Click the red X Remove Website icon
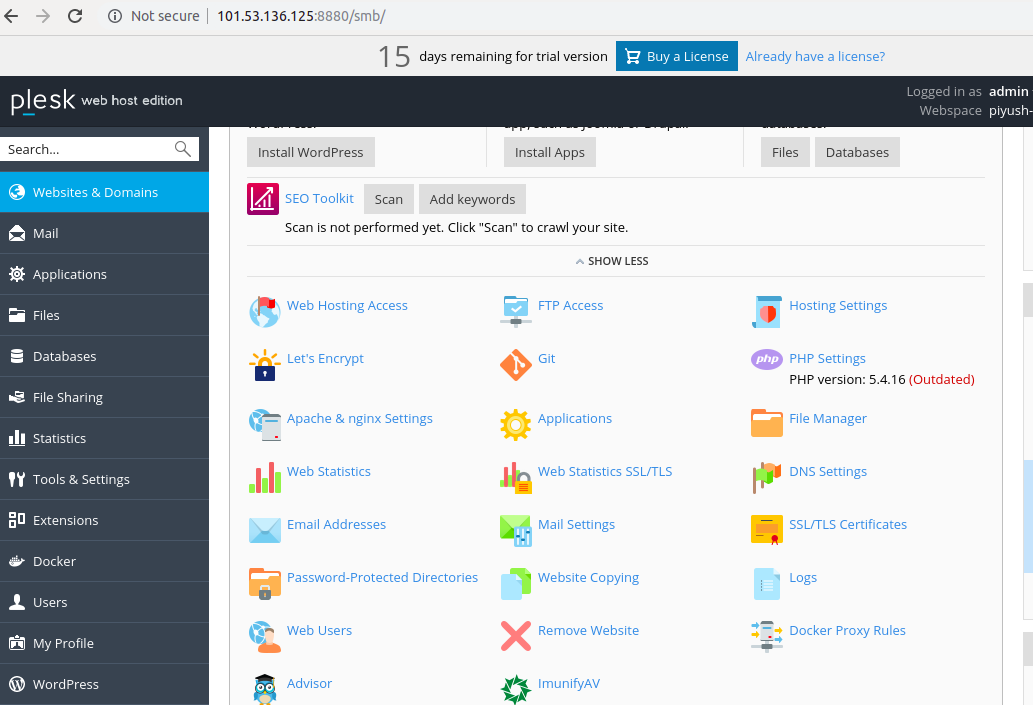Screen dimensions: 1033x705 516,636
